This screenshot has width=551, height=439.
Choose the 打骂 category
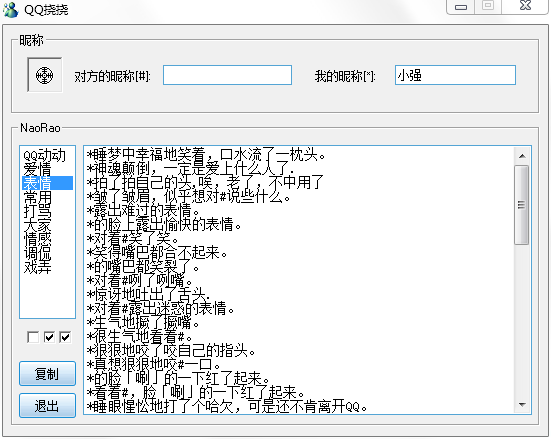click(37, 211)
